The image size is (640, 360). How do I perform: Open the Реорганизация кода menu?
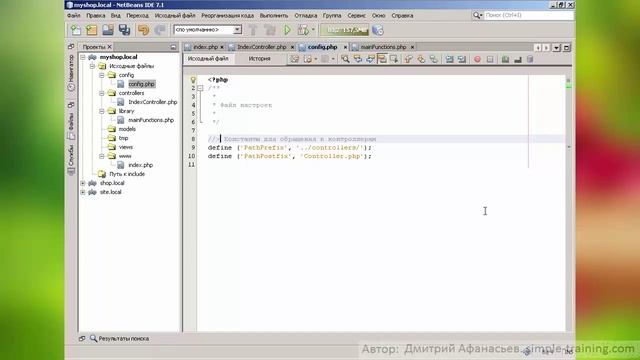pyautogui.click(x=227, y=16)
